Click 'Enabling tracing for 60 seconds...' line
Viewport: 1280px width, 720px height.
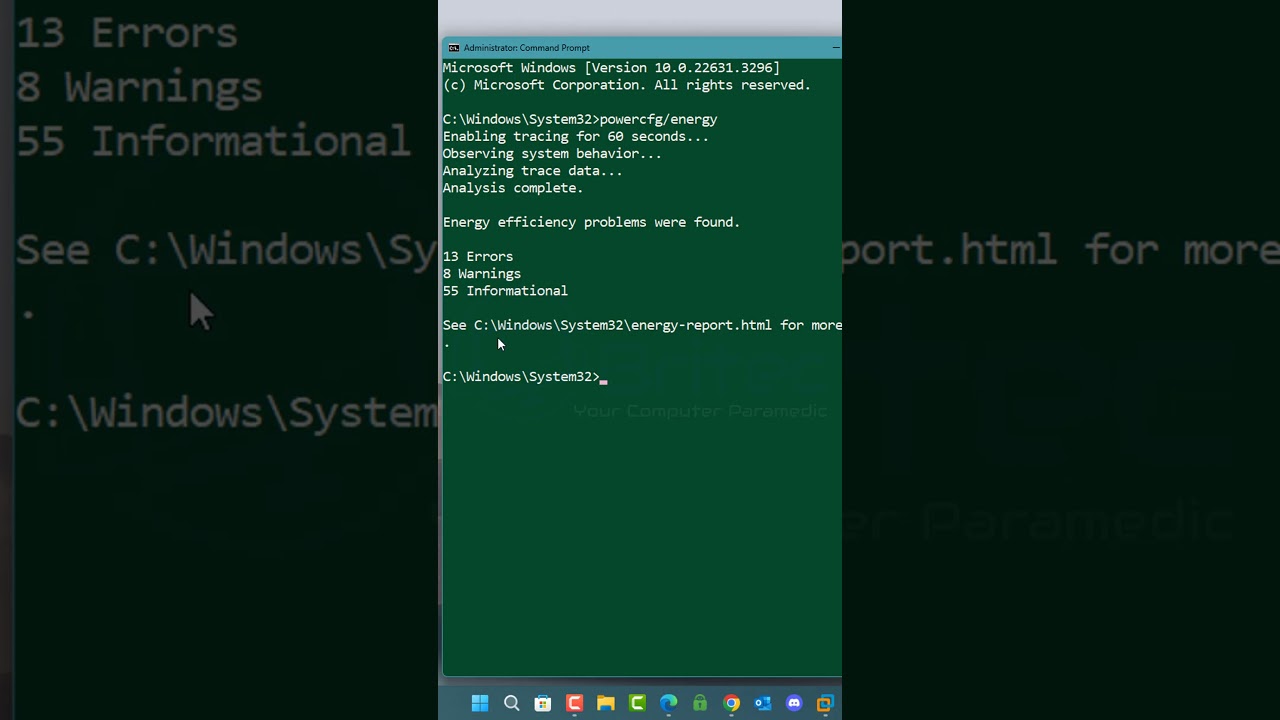pyautogui.click(x=576, y=136)
